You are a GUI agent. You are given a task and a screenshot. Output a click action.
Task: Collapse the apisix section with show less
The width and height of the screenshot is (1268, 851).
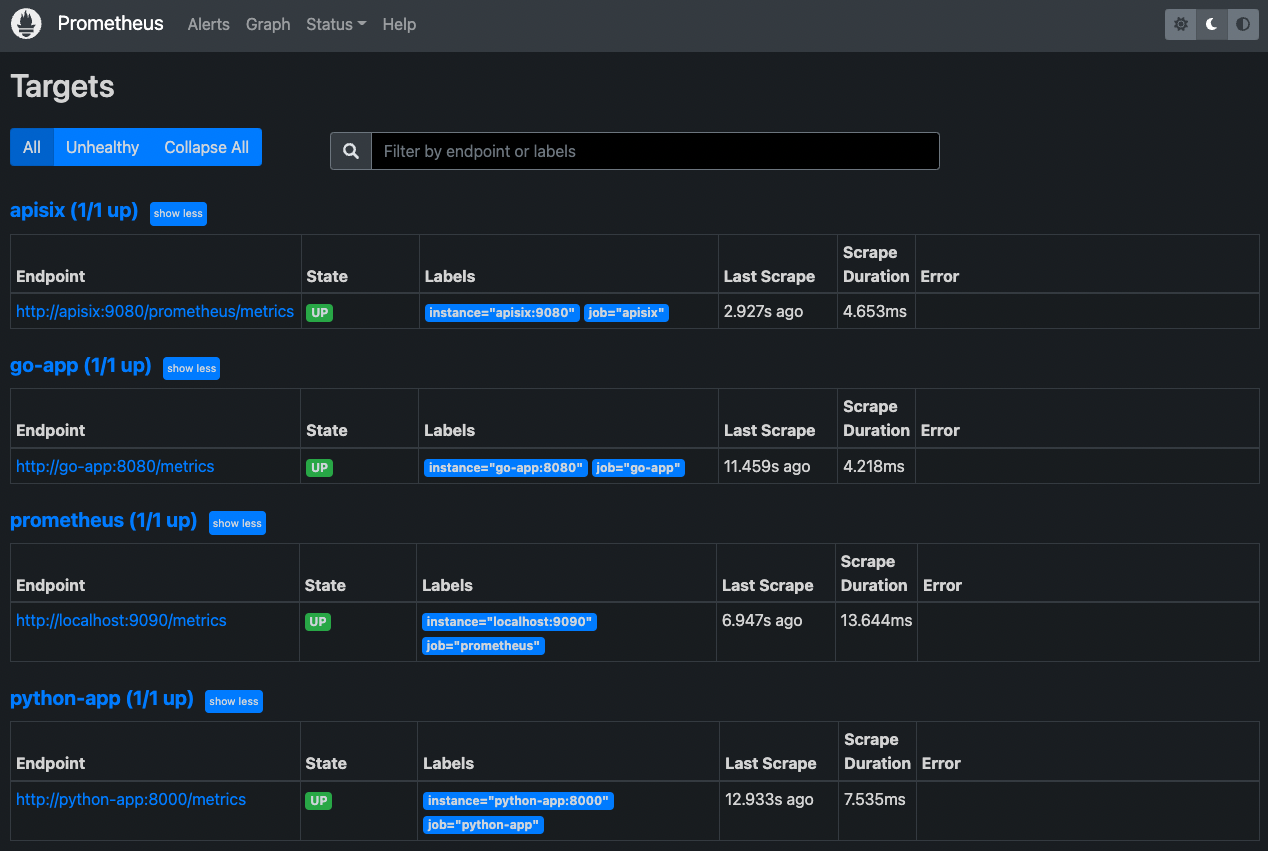tap(178, 213)
